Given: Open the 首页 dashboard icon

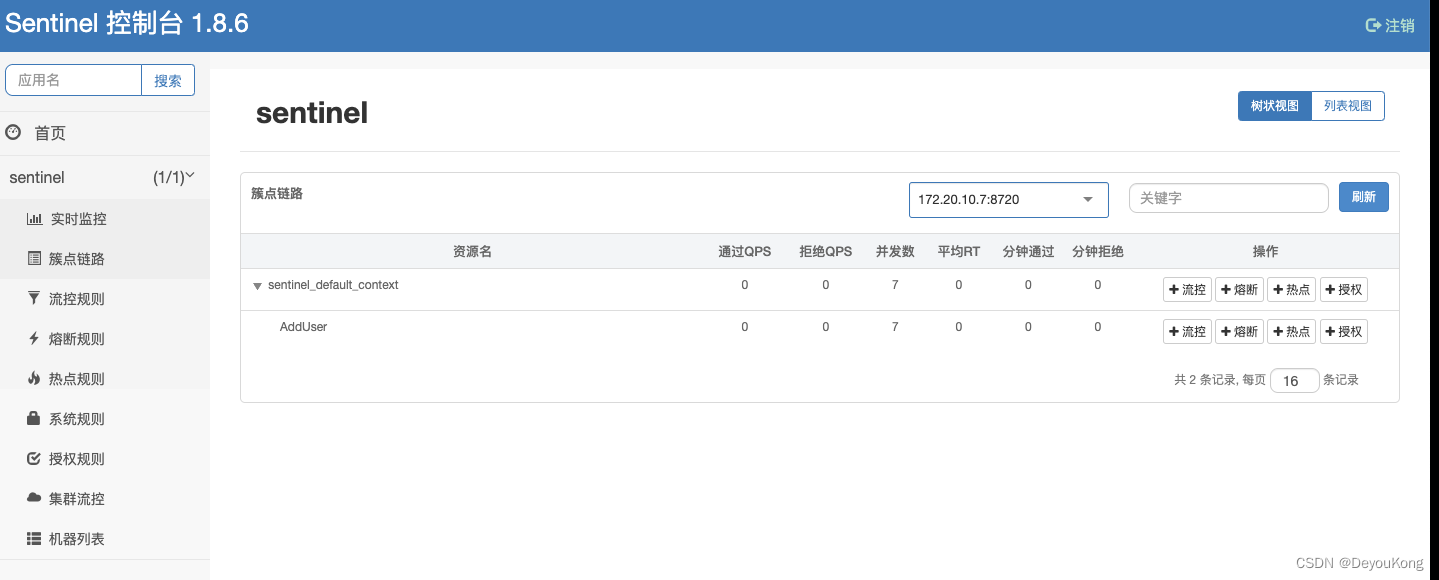Looking at the screenshot, I should pos(13,132).
